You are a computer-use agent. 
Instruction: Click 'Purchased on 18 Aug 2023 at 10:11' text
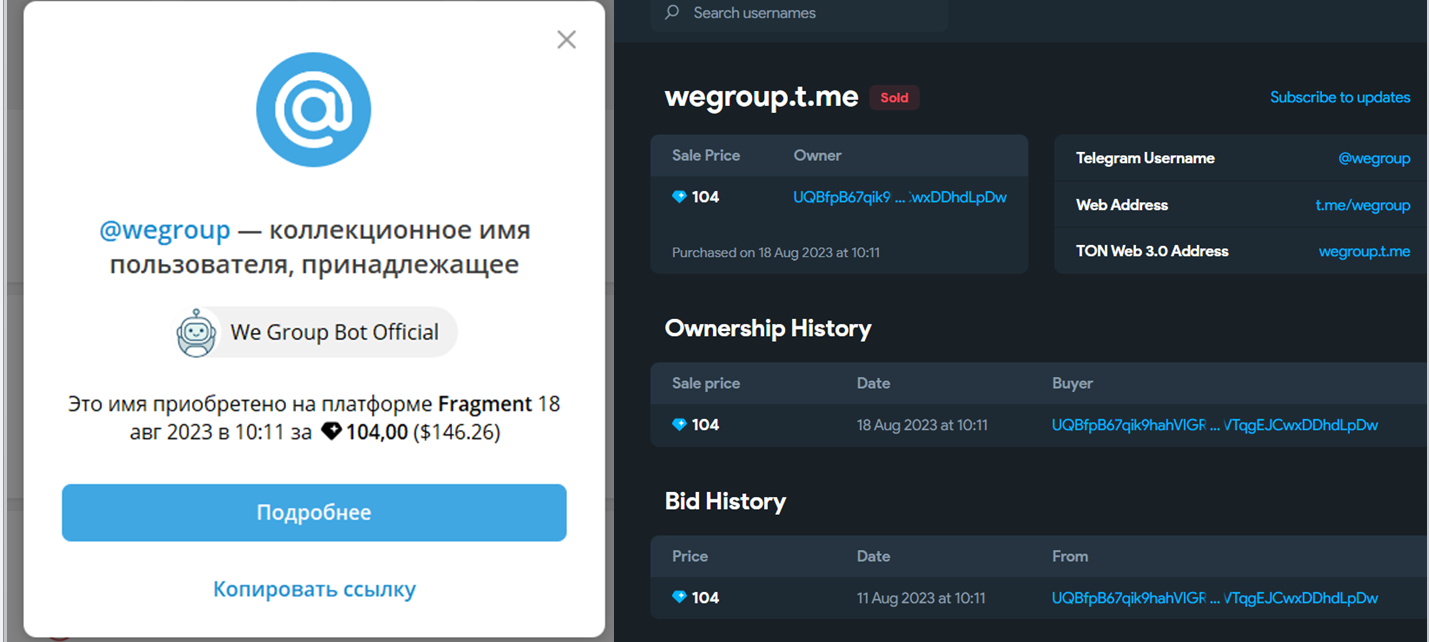click(776, 252)
